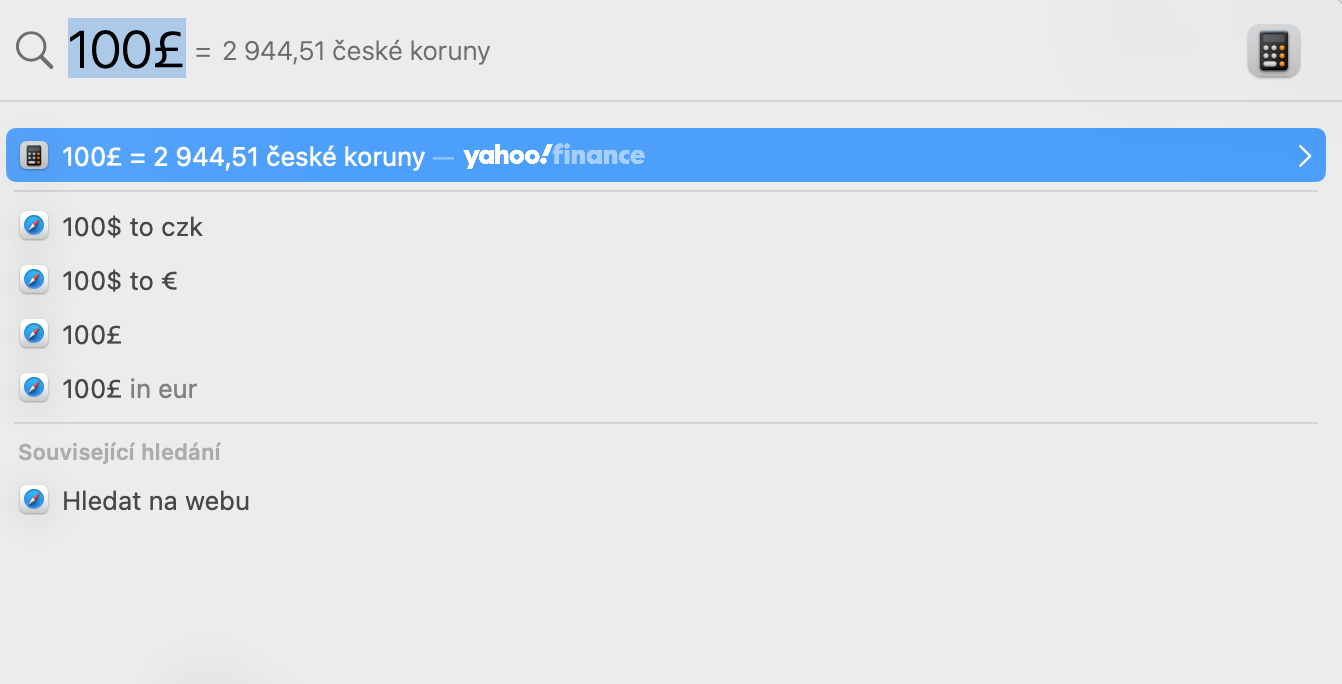Expand the top result with right chevron
The height and width of the screenshot is (684, 1342).
click(x=1304, y=156)
